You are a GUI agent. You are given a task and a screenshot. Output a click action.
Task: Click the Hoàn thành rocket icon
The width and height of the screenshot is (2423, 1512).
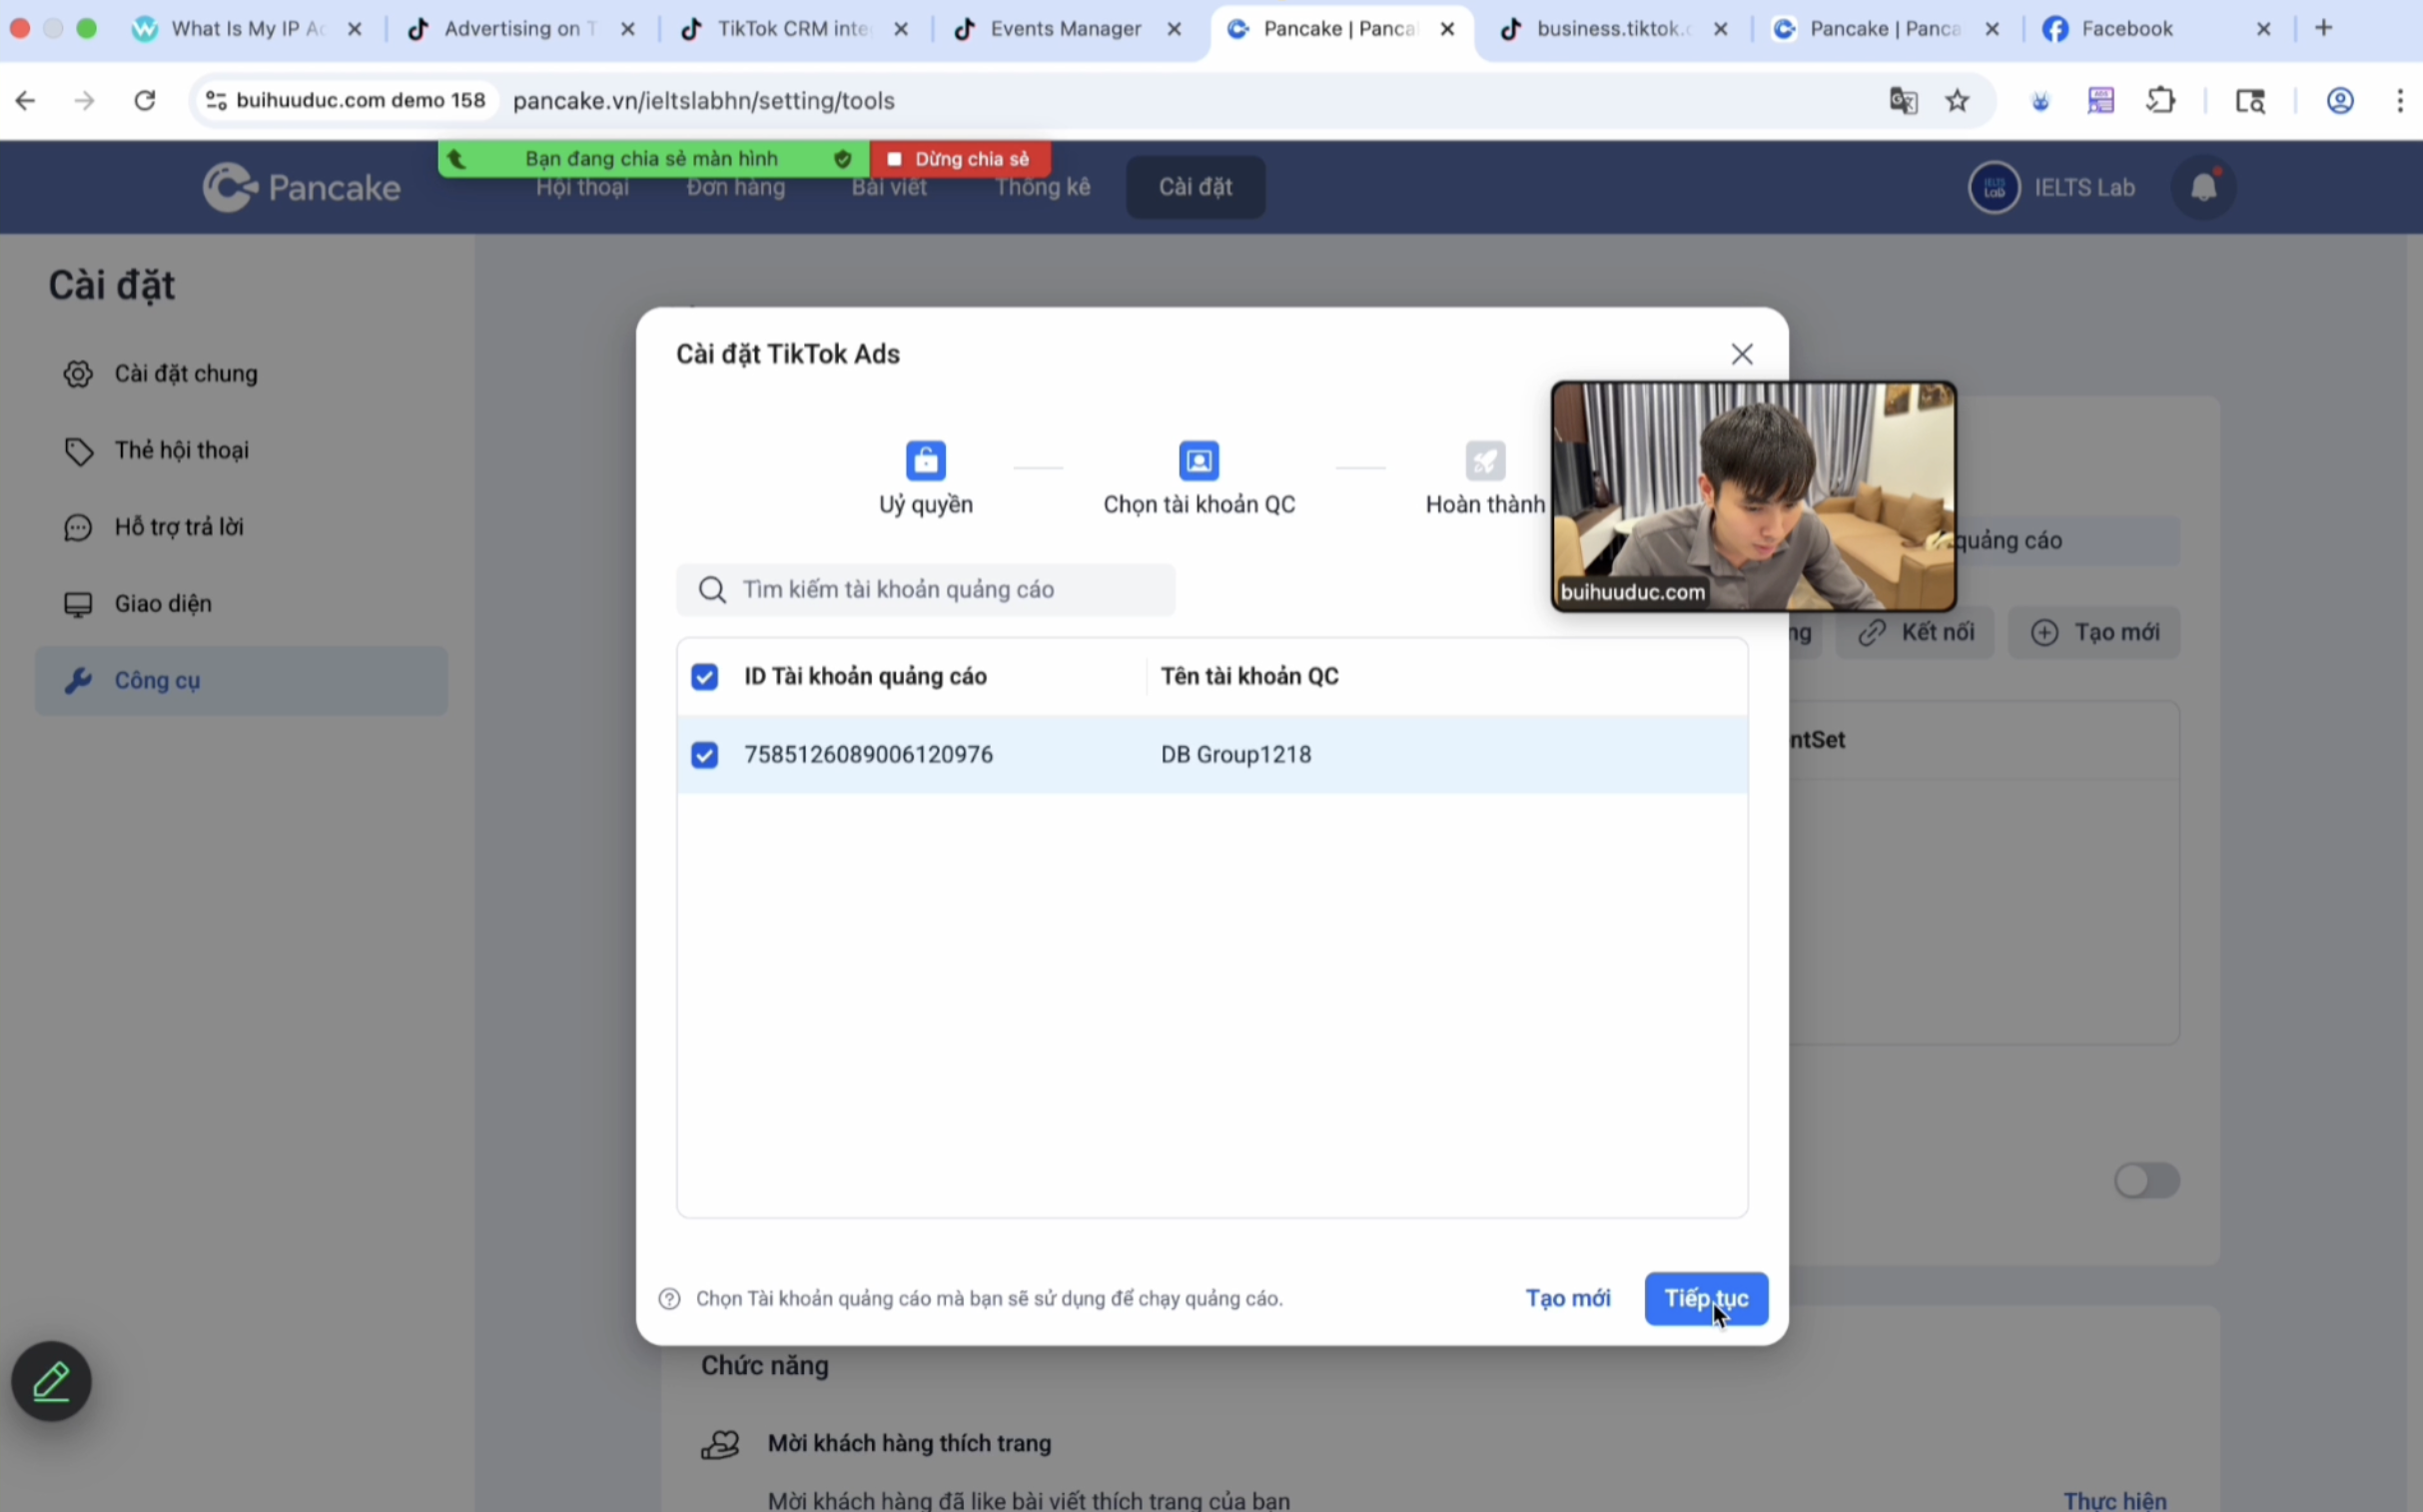1484,461
